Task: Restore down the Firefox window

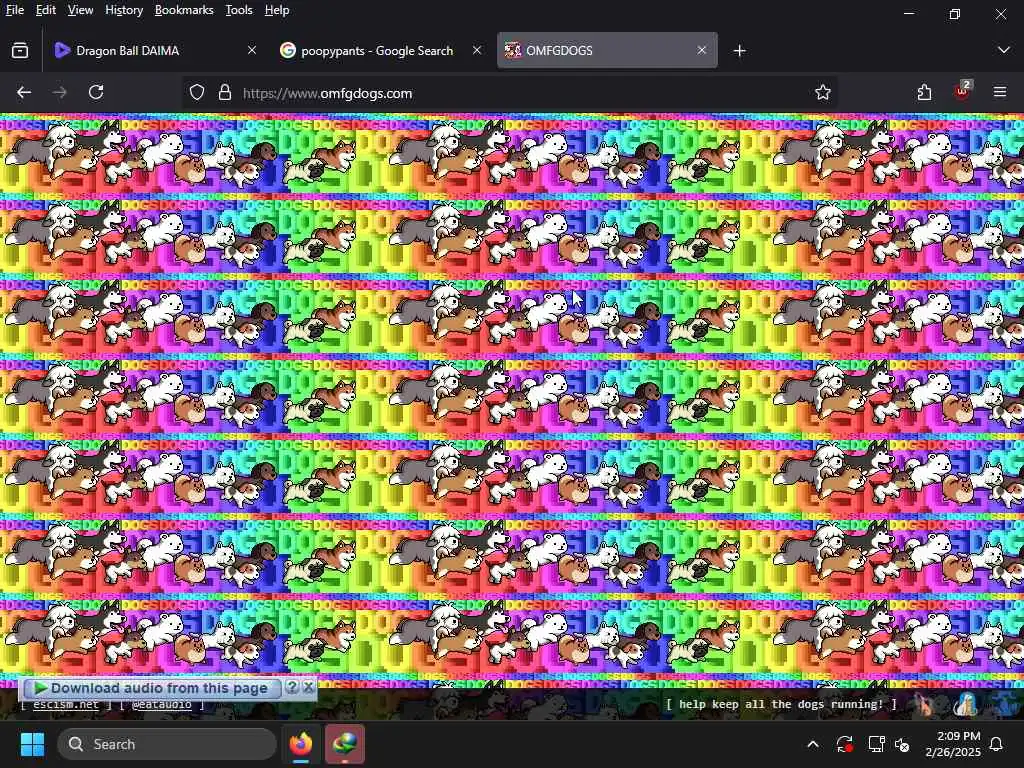Action: (955, 13)
